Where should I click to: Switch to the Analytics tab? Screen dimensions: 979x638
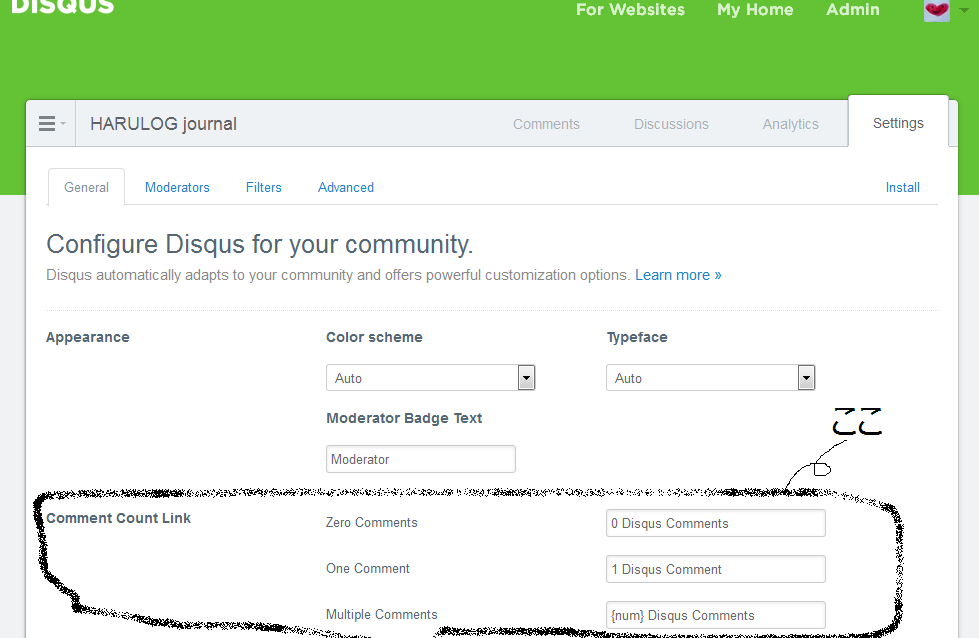tap(790, 124)
